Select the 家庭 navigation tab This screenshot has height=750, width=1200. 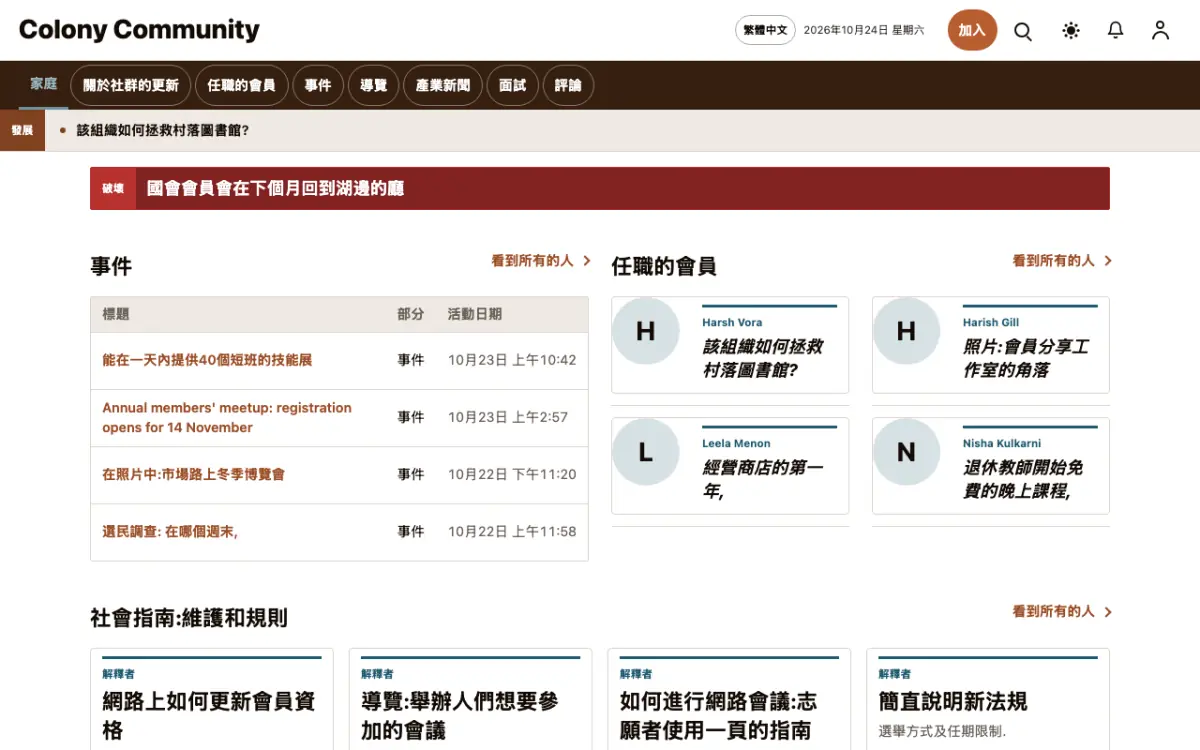44,84
